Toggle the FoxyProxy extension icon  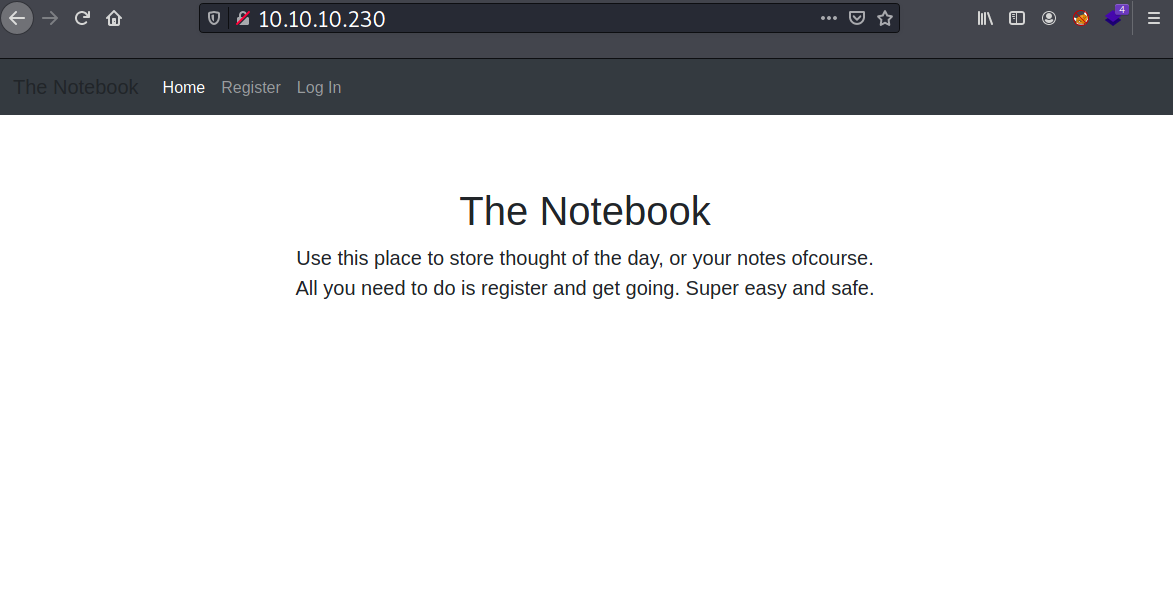(1081, 18)
